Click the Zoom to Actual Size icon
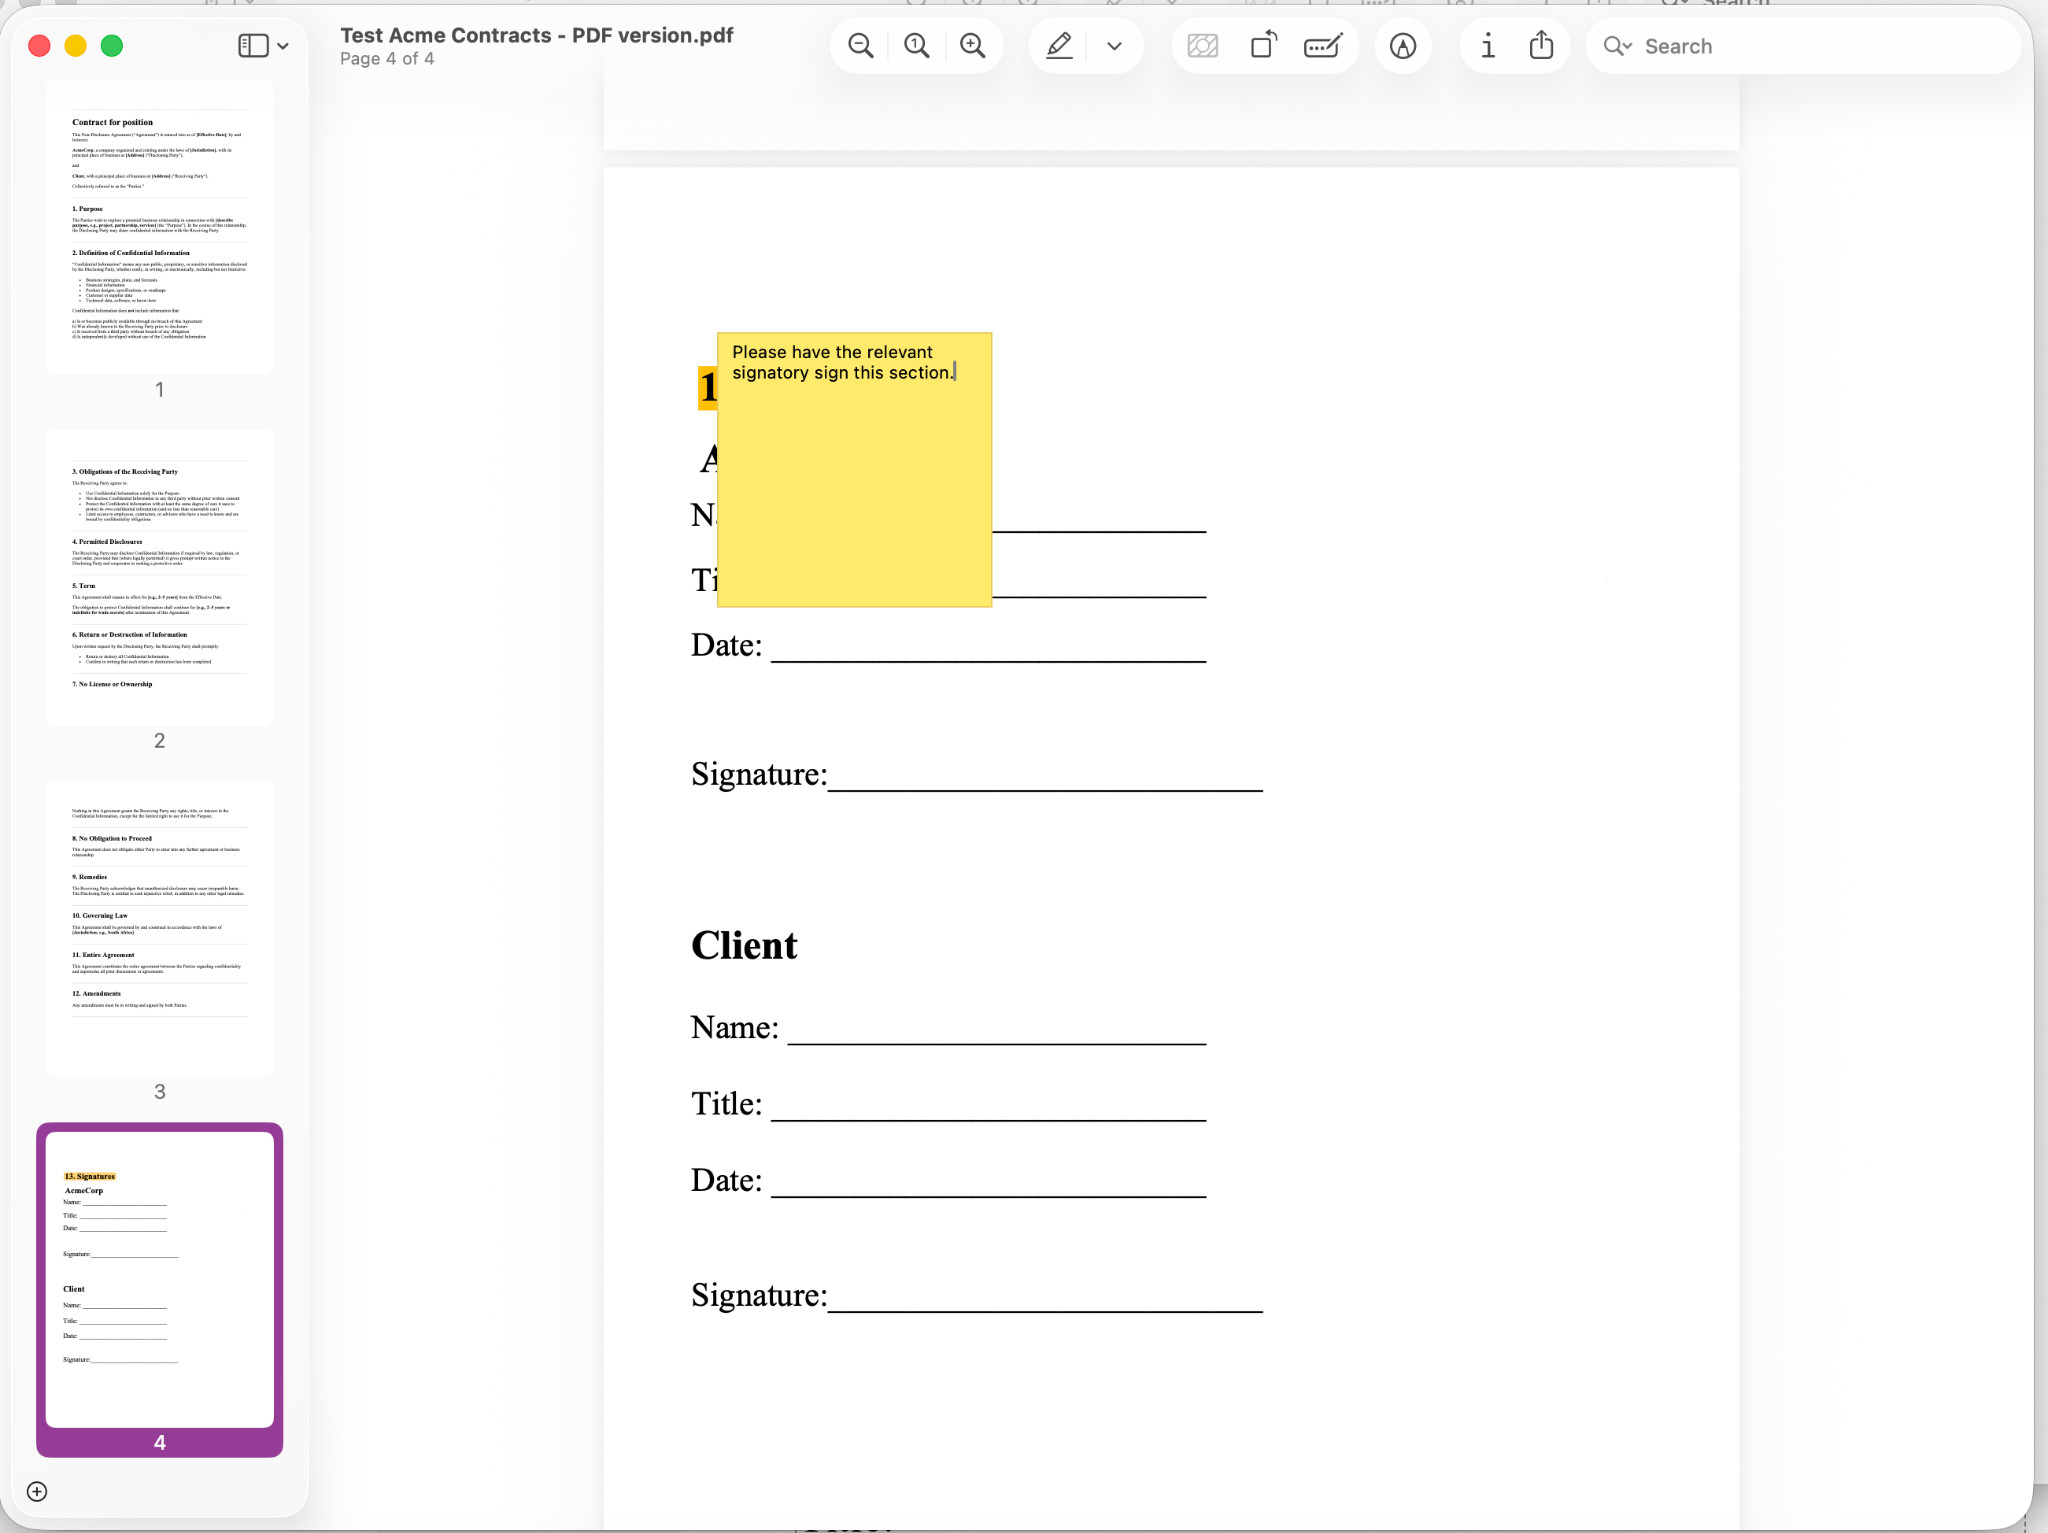This screenshot has height=1533, width=2048. (x=916, y=46)
